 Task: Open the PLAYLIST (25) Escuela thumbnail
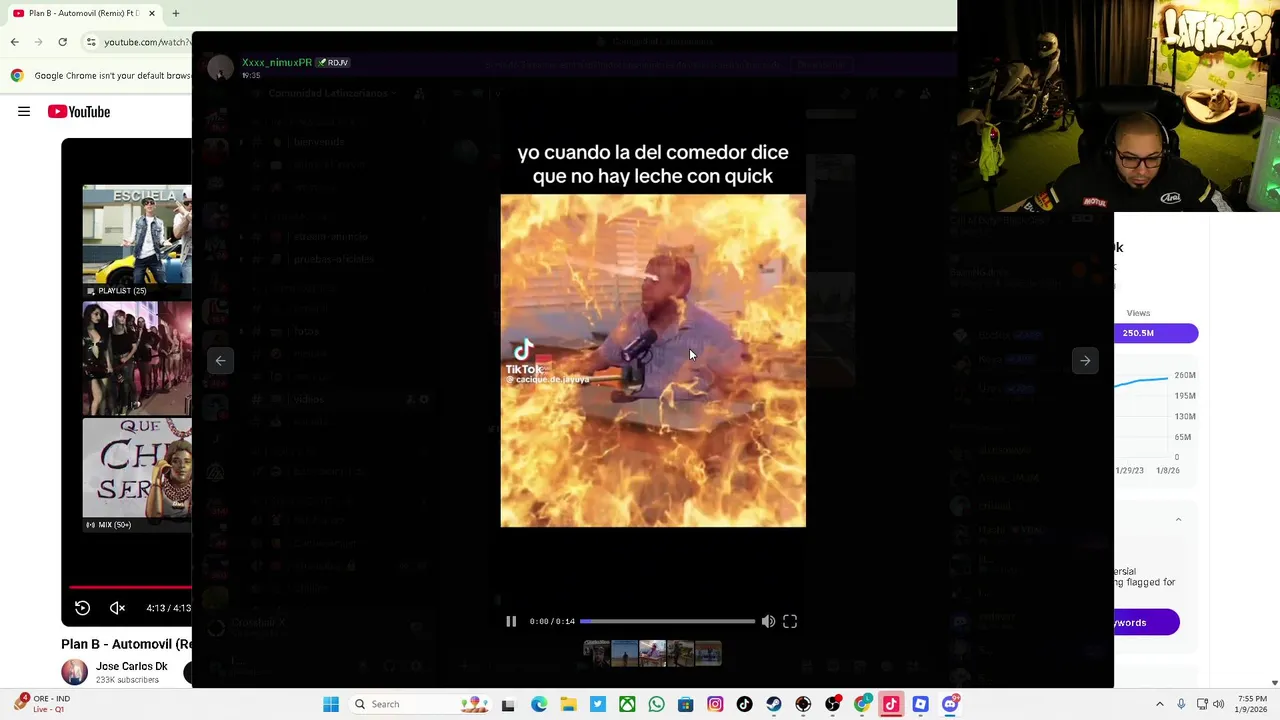point(137,241)
